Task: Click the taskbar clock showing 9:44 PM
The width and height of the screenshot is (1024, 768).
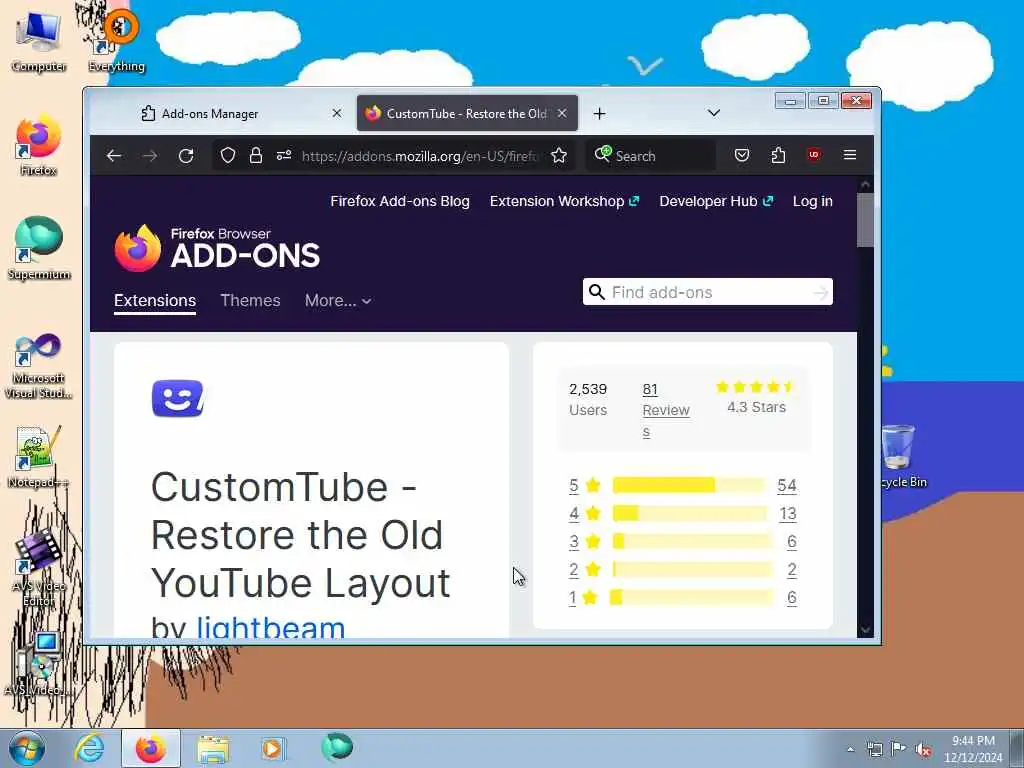Action: [973, 749]
